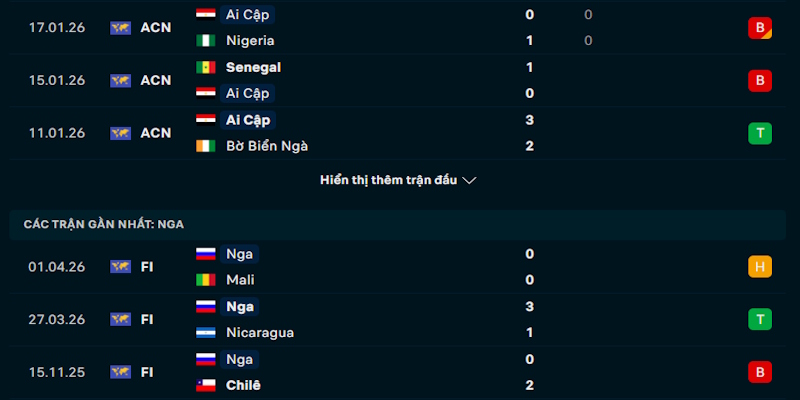The image size is (800, 400).
Task: Click the Mali flag icon
Action: [x=206, y=280]
